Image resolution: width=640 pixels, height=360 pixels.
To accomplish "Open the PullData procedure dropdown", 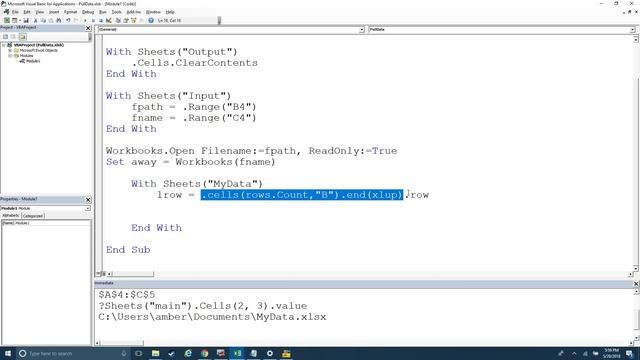I will click(632, 30).
